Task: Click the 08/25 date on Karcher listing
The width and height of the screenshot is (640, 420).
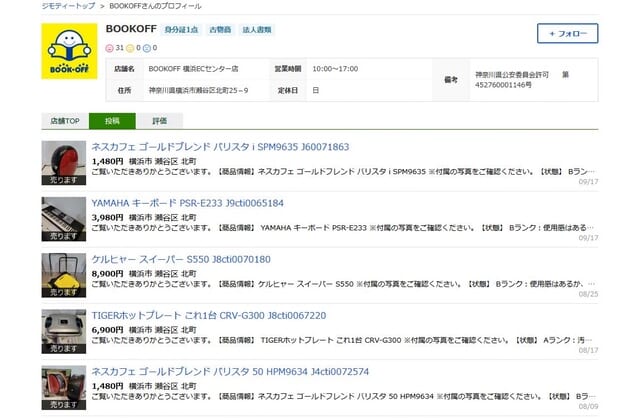Action: (588, 294)
